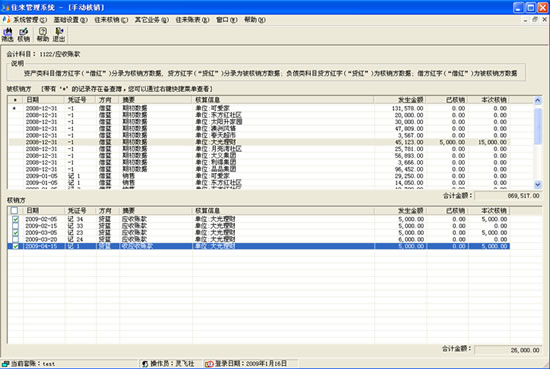Uncheck the highlighted 2009-04-15 row checkbox
Viewport: 550px width, 369px height.
15,246
